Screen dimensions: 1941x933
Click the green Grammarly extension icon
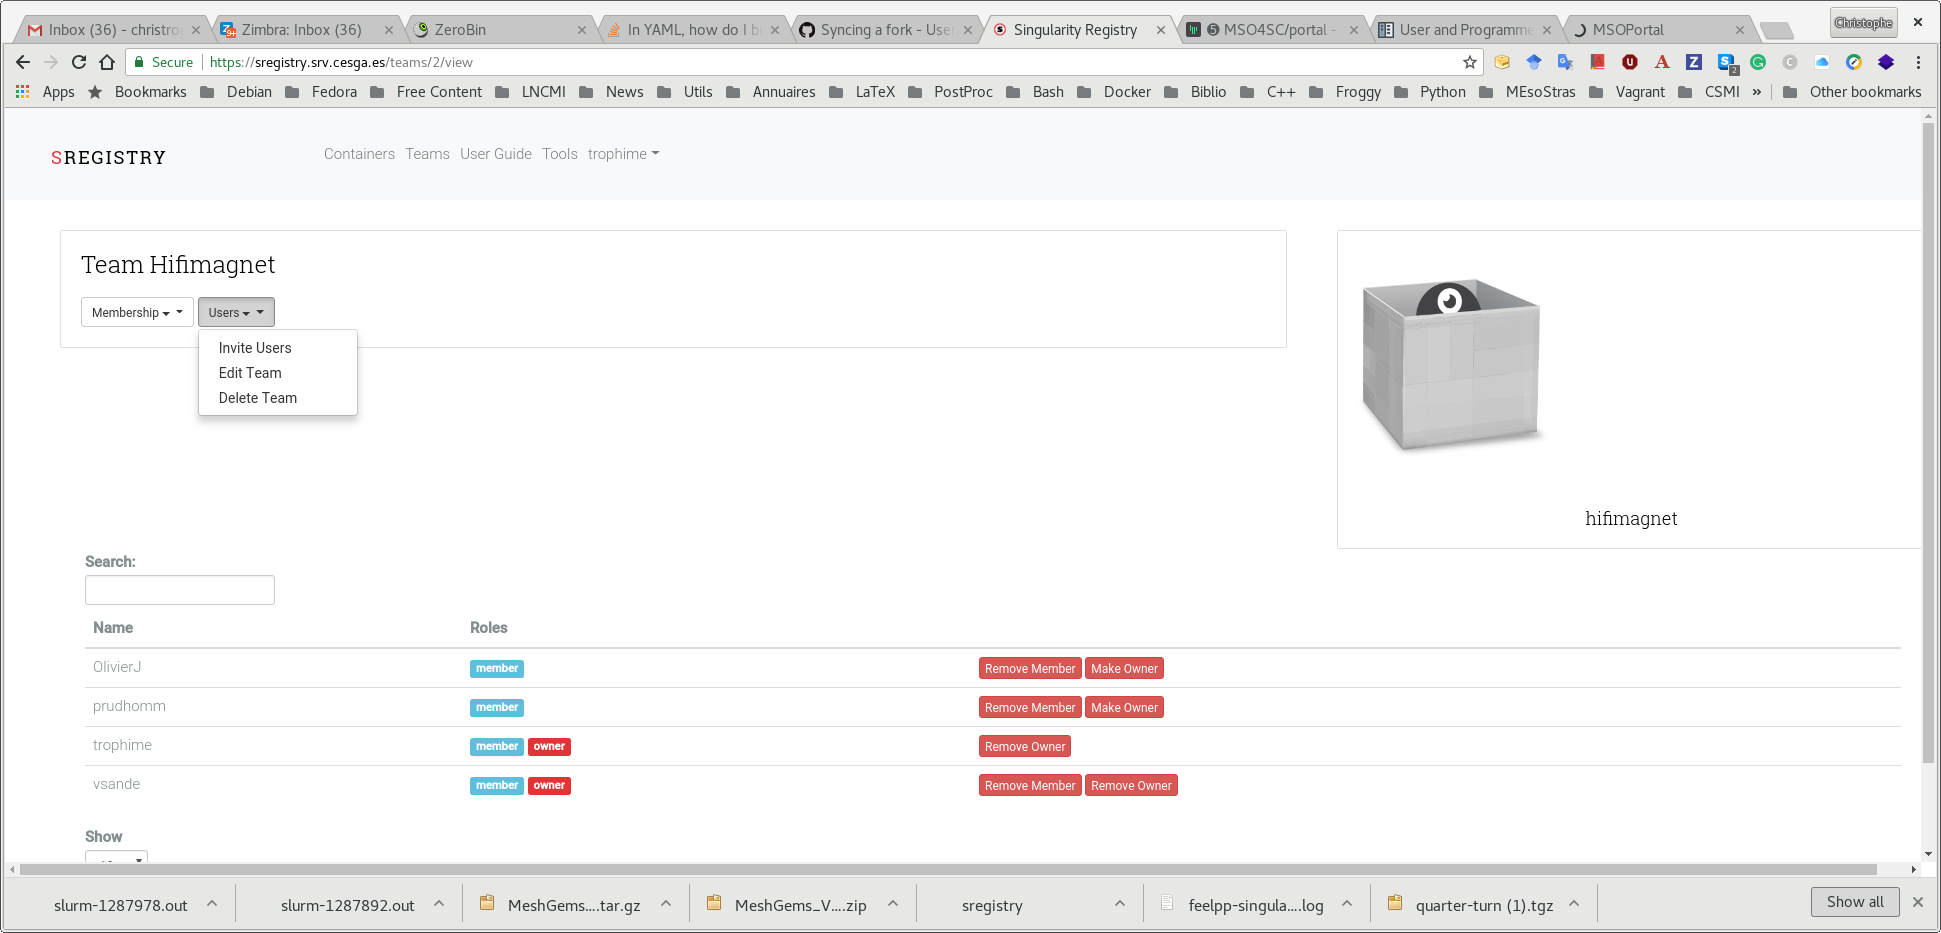[1758, 62]
